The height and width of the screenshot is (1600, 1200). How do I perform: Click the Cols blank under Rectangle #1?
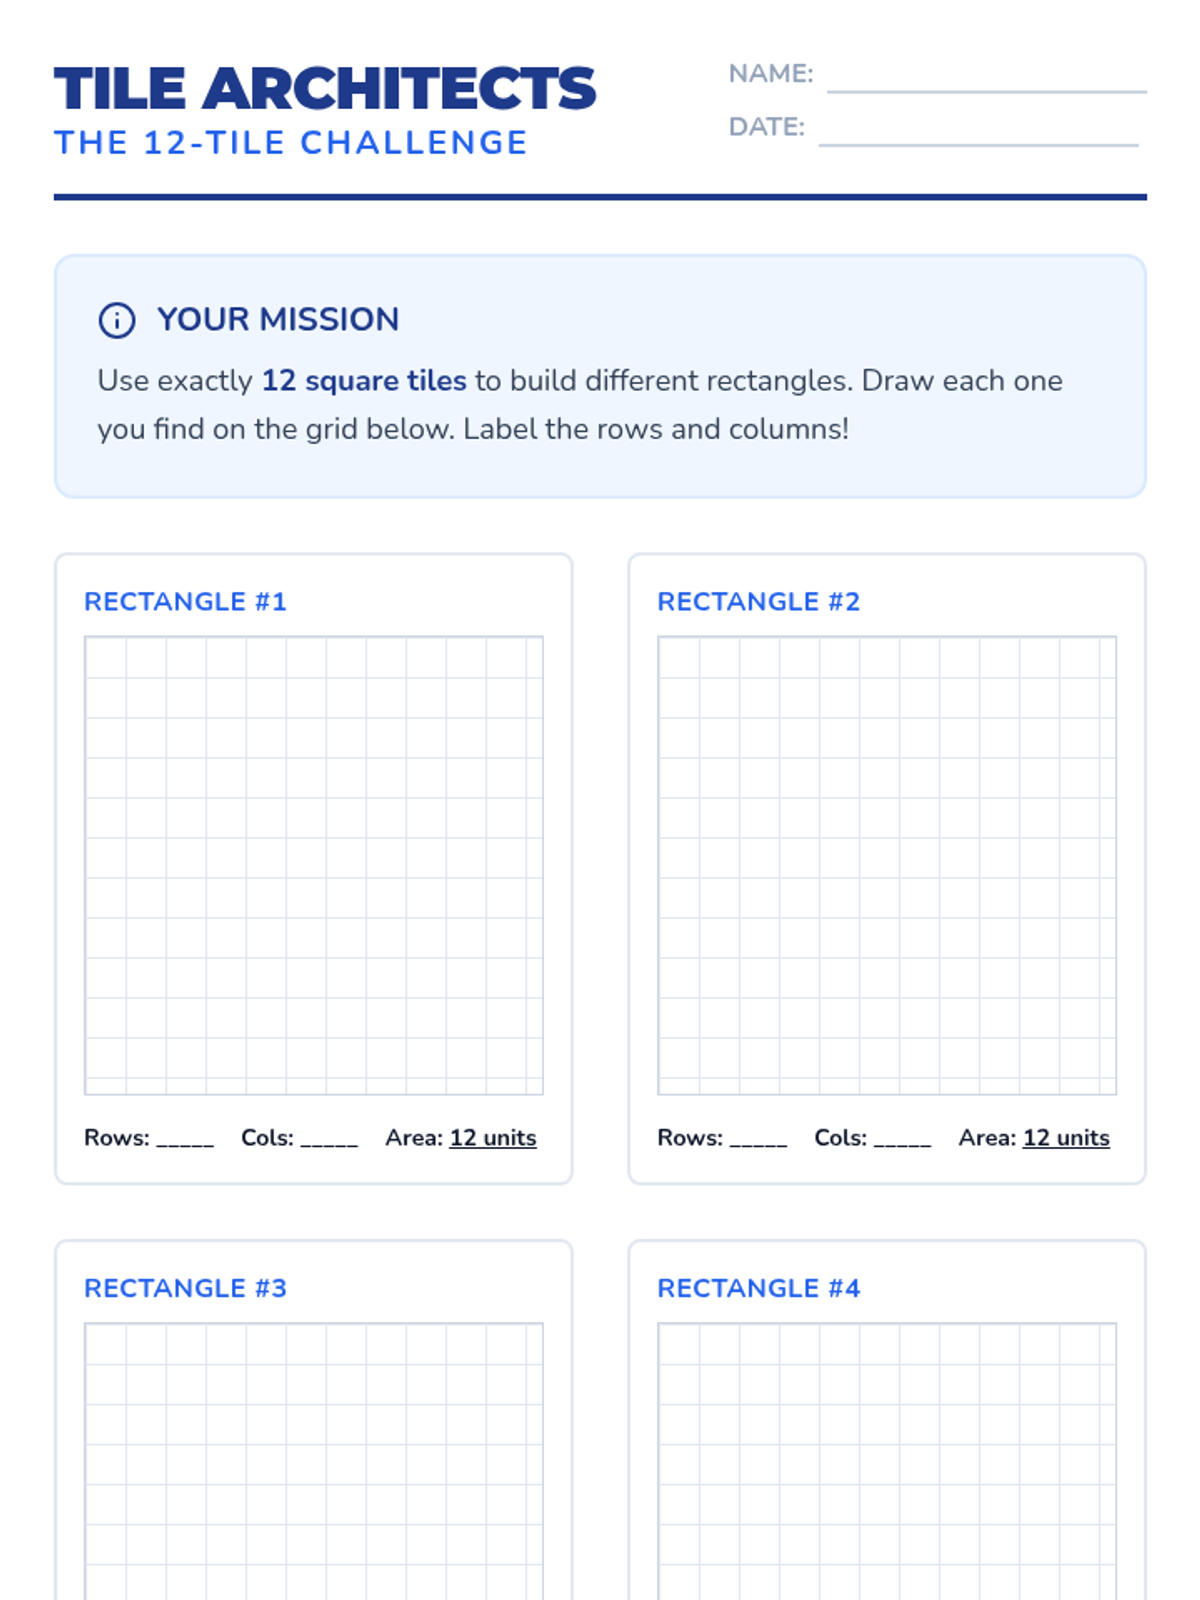click(329, 1138)
